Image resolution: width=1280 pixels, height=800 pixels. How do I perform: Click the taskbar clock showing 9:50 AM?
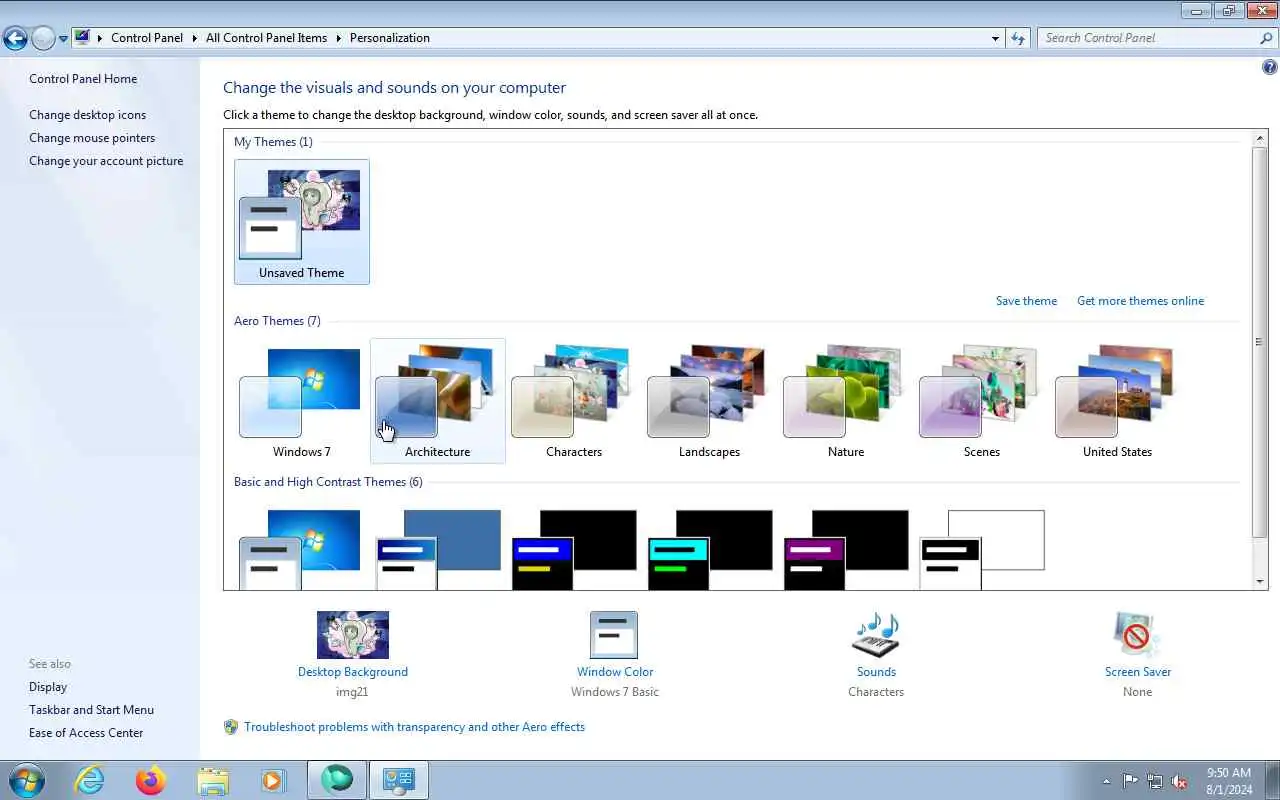coord(1228,780)
